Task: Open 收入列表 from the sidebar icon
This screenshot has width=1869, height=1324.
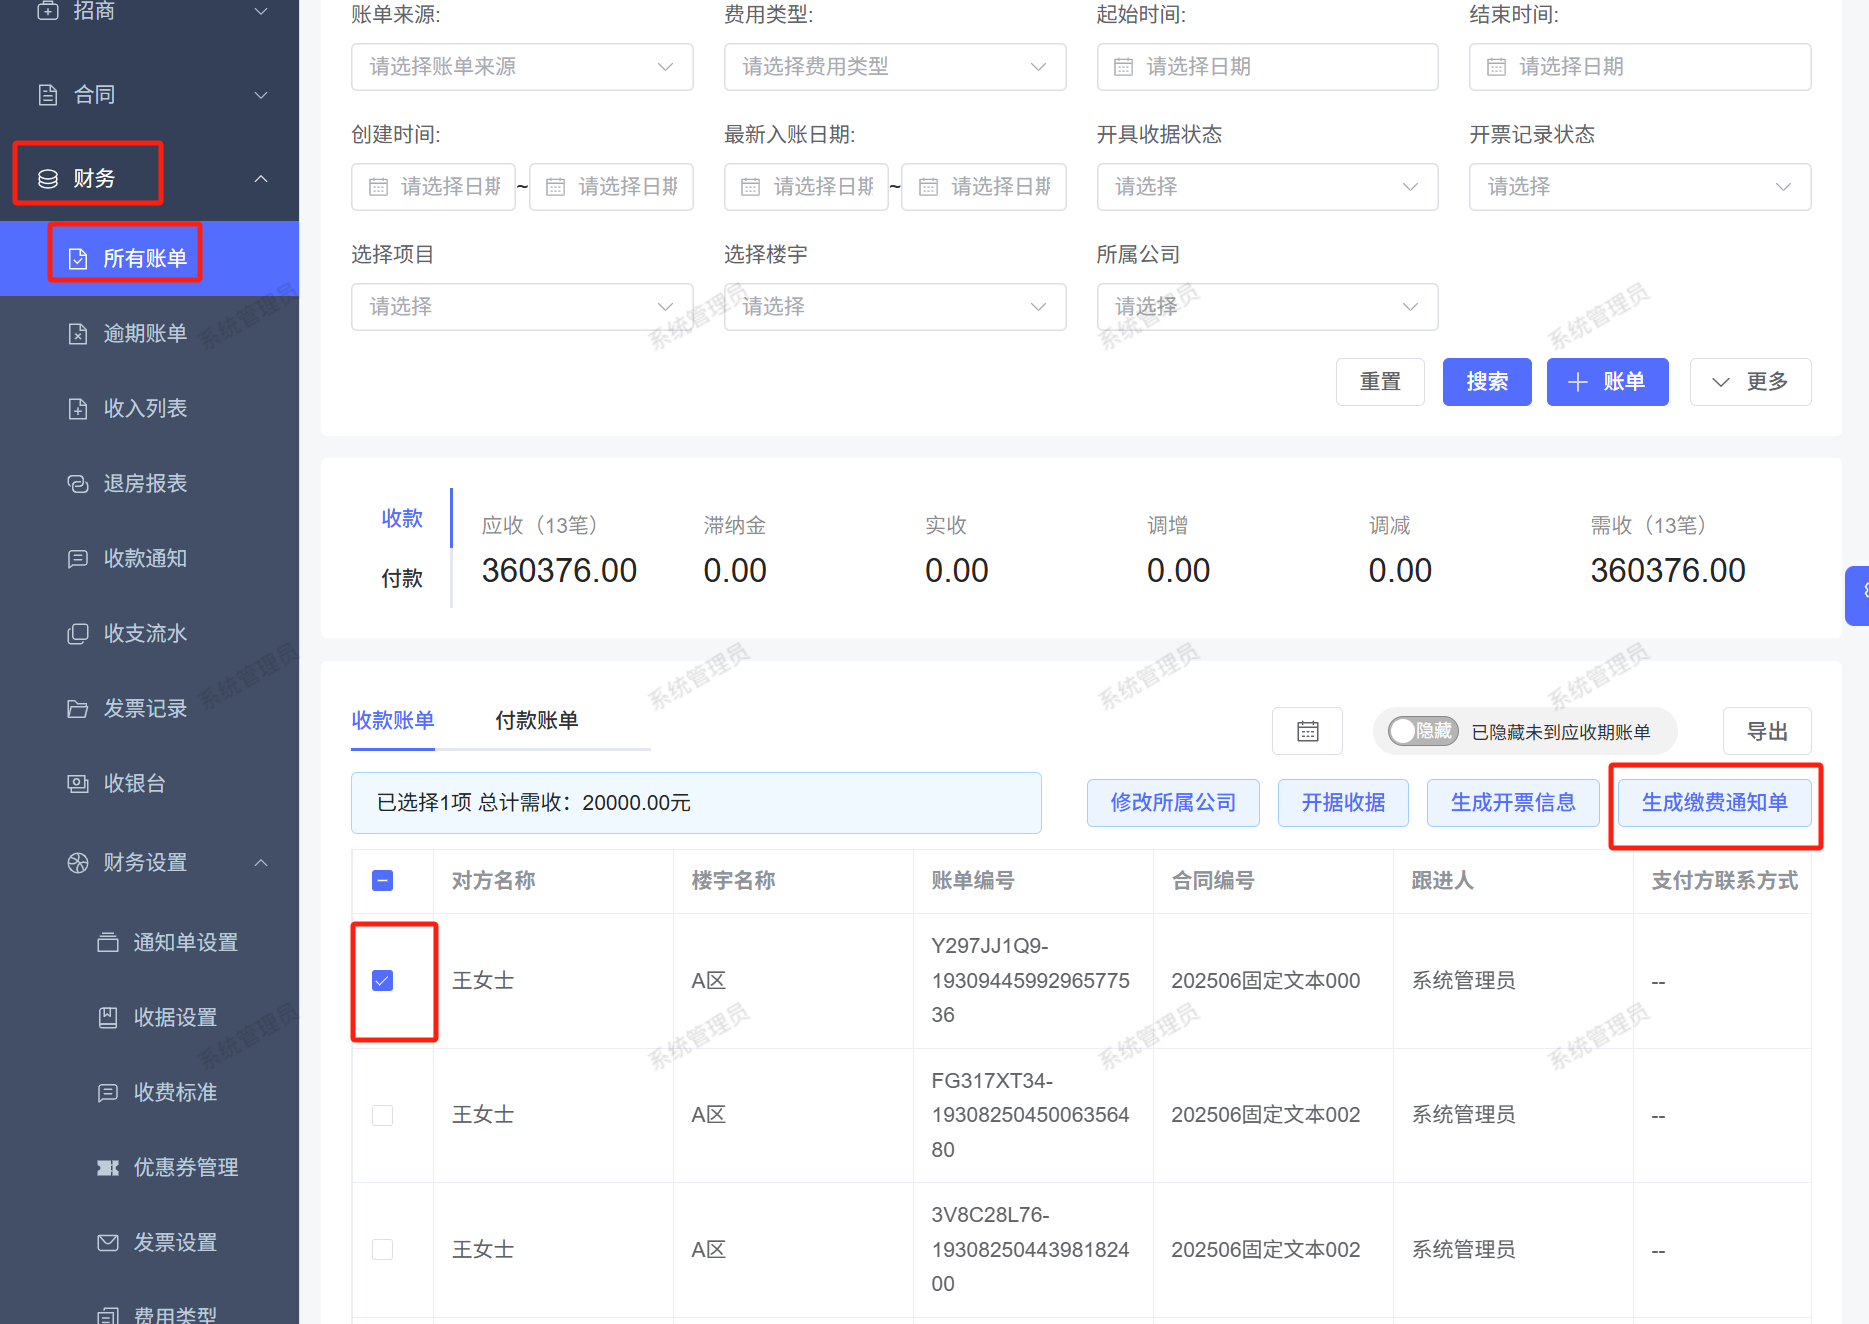Action: click(x=78, y=409)
